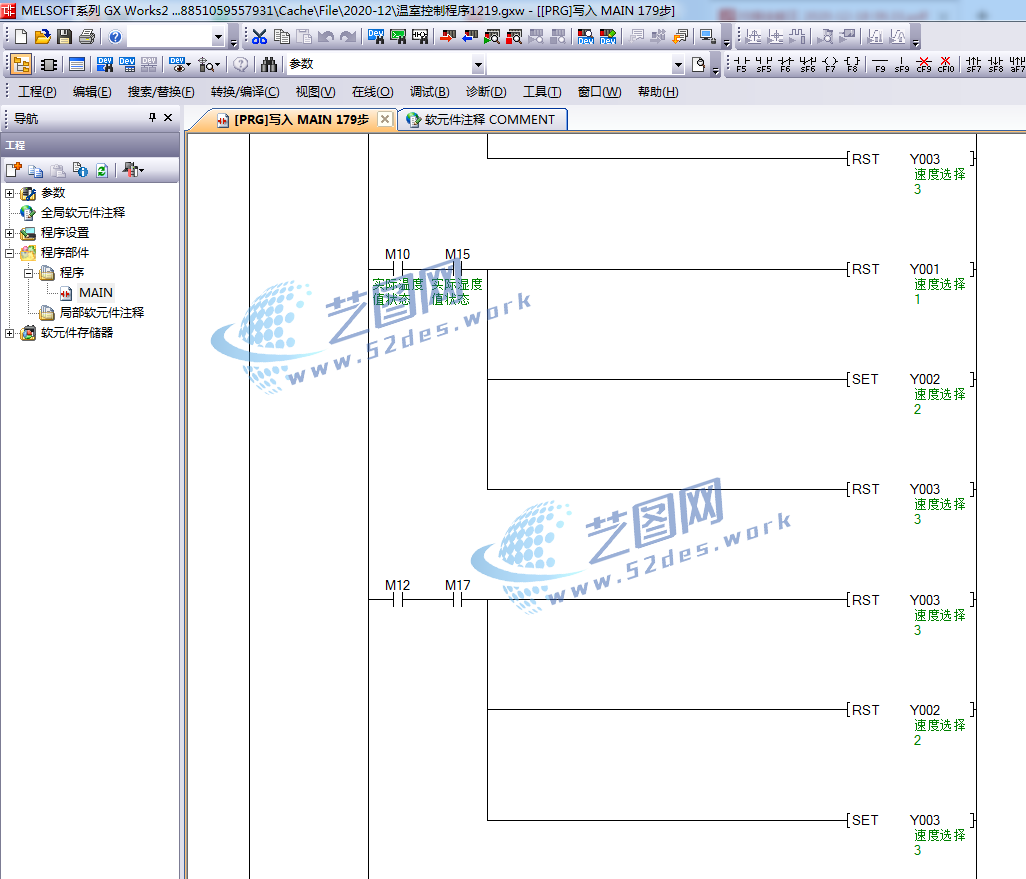Viewport: 1026px width, 879px height.
Task: Insert application instruction with F8 icon
Action: pos(853,64)
